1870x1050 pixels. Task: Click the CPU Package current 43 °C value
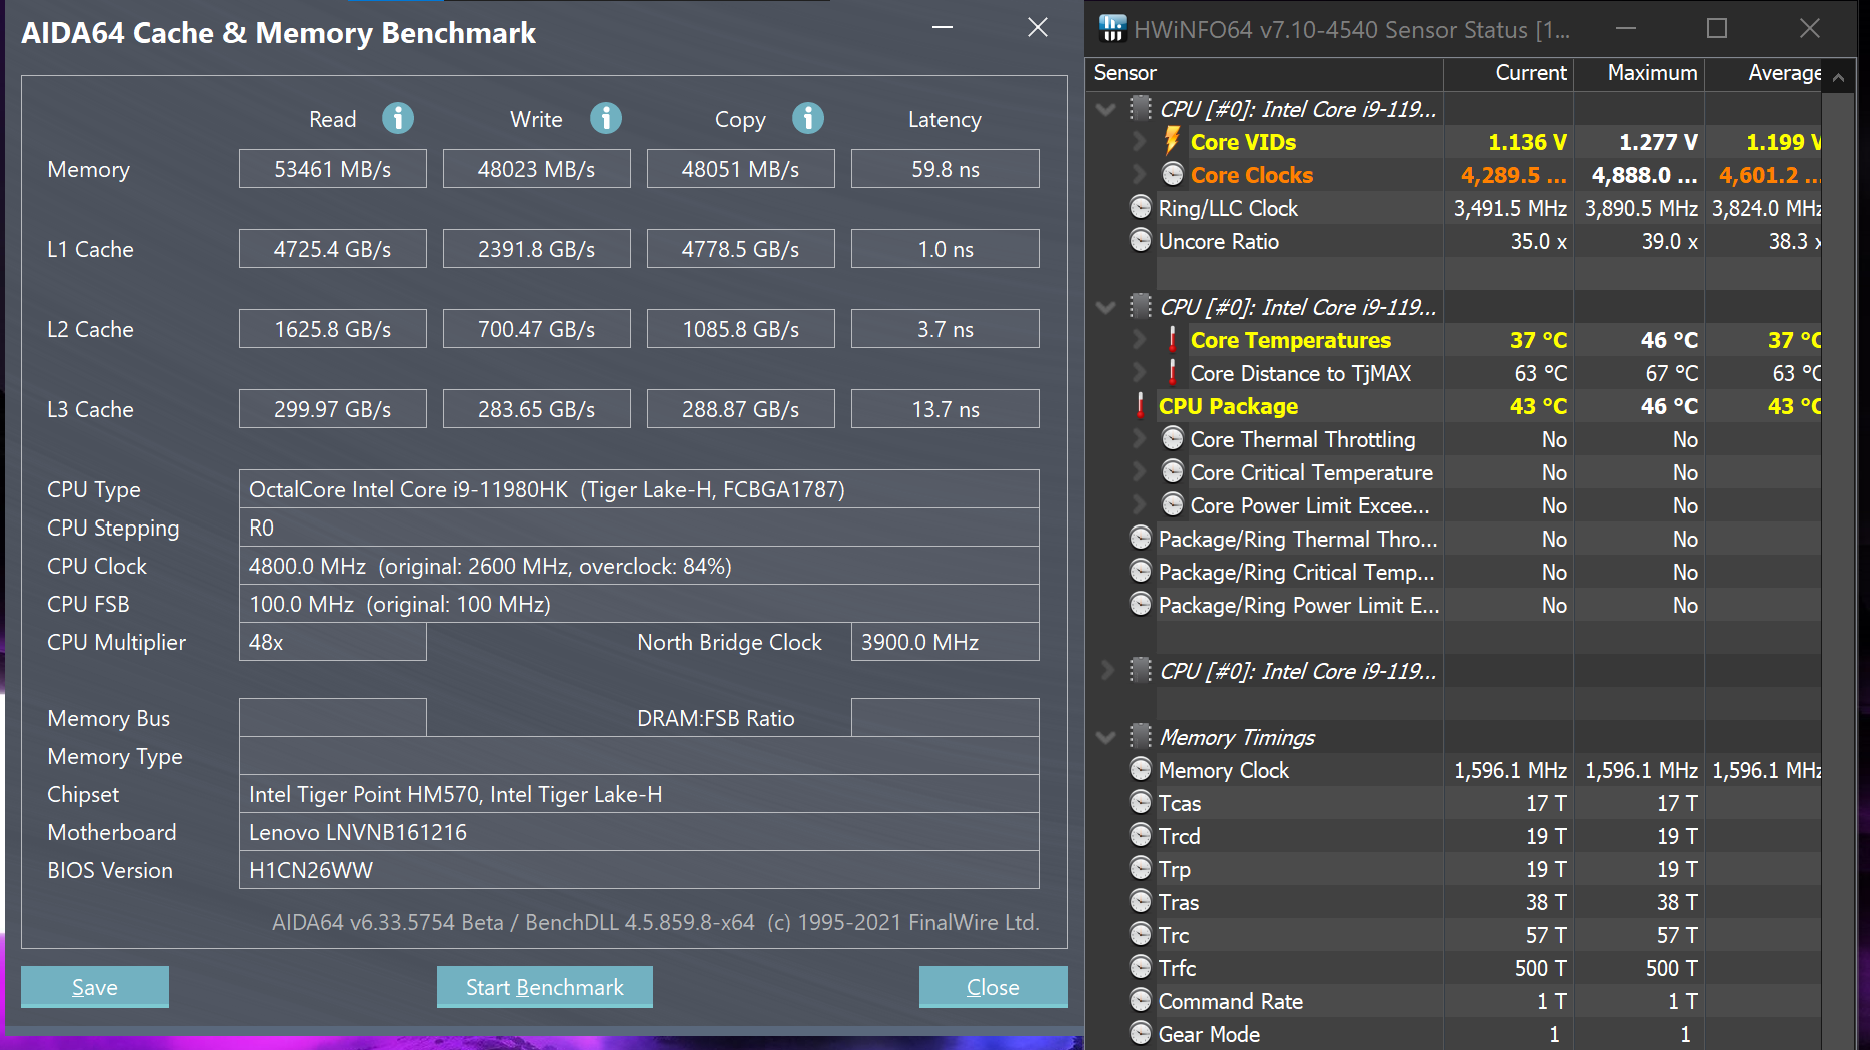(1538, 406)
